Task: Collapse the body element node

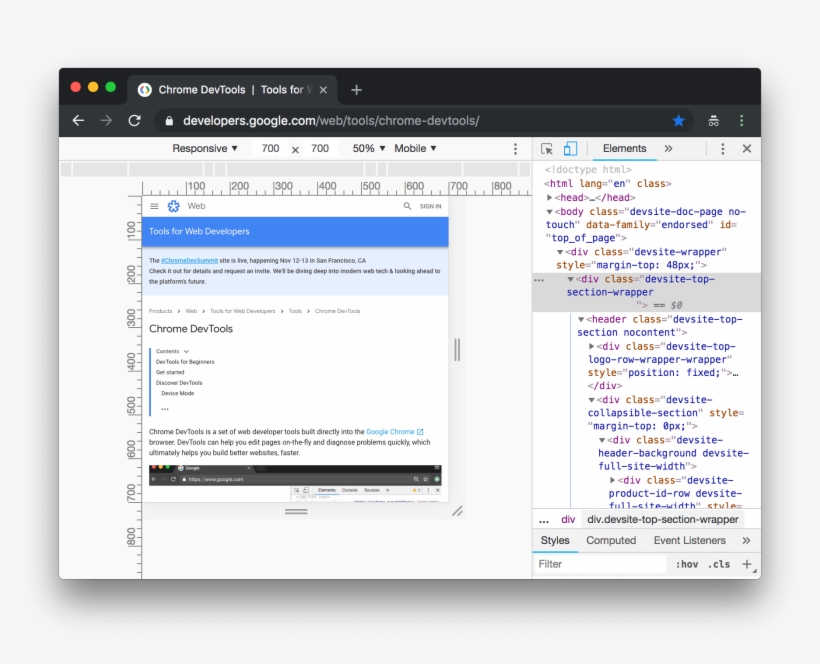Action: coord(550,212)
